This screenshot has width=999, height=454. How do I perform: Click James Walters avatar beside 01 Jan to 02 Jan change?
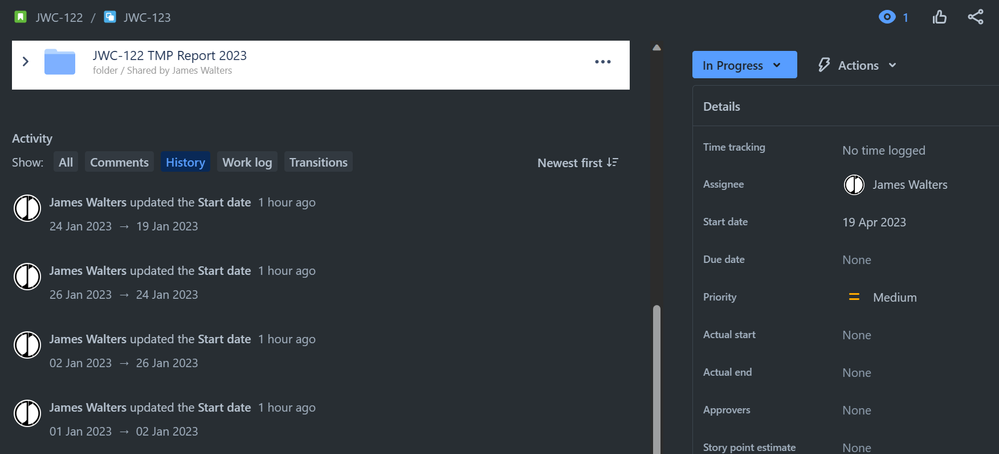point(27,413)
